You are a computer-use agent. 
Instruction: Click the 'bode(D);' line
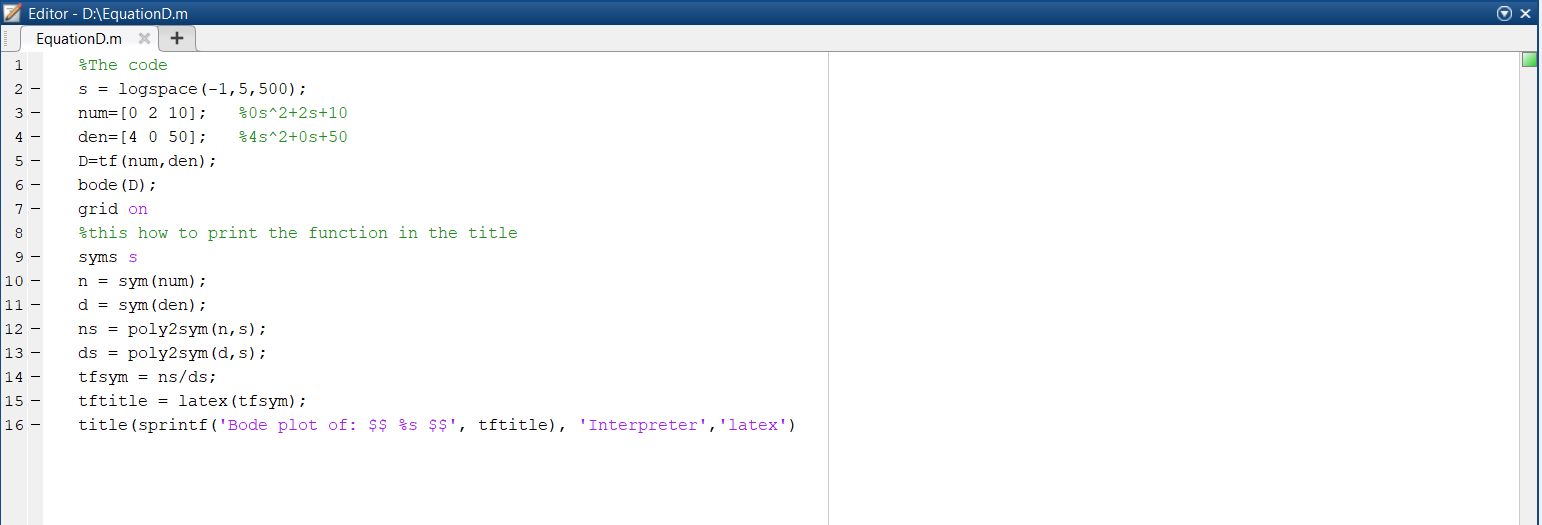click(118, 185)
